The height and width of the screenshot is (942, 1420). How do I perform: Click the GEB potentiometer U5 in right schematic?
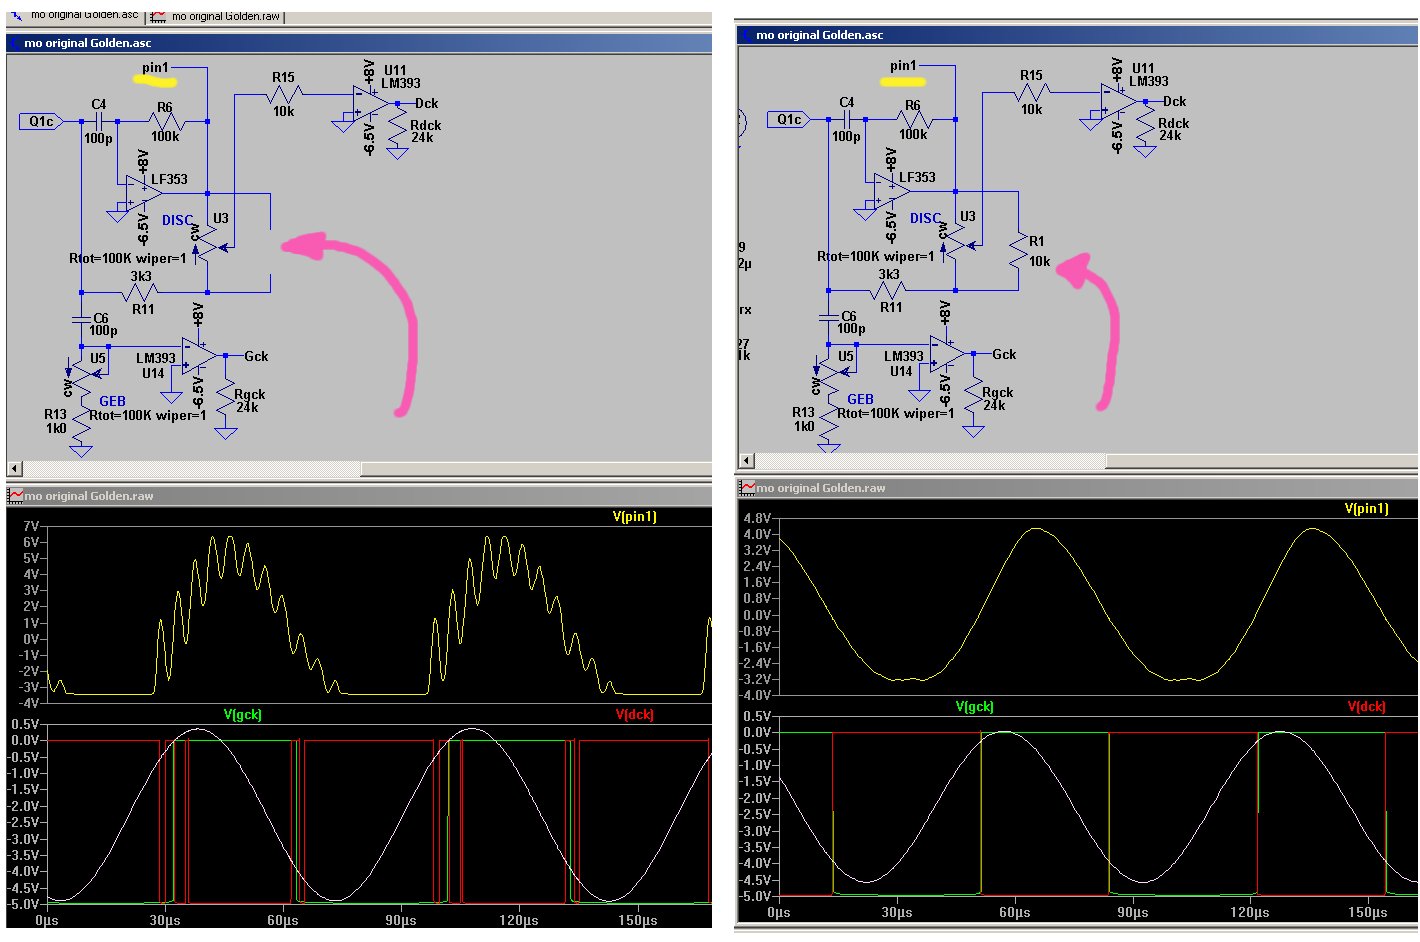pos(830,373)
